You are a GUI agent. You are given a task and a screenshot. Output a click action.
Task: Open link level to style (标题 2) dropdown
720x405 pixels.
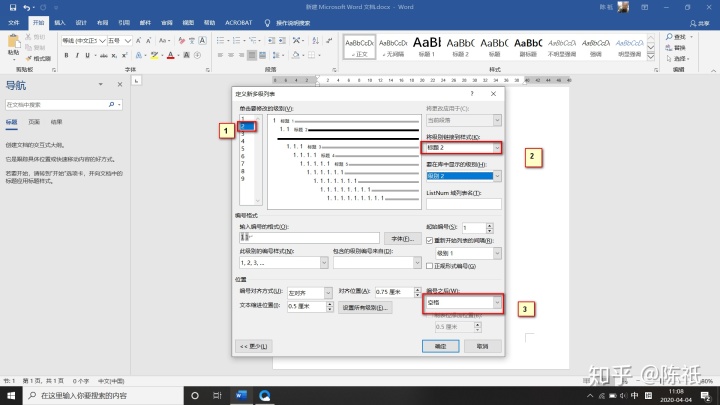point(497,147)
